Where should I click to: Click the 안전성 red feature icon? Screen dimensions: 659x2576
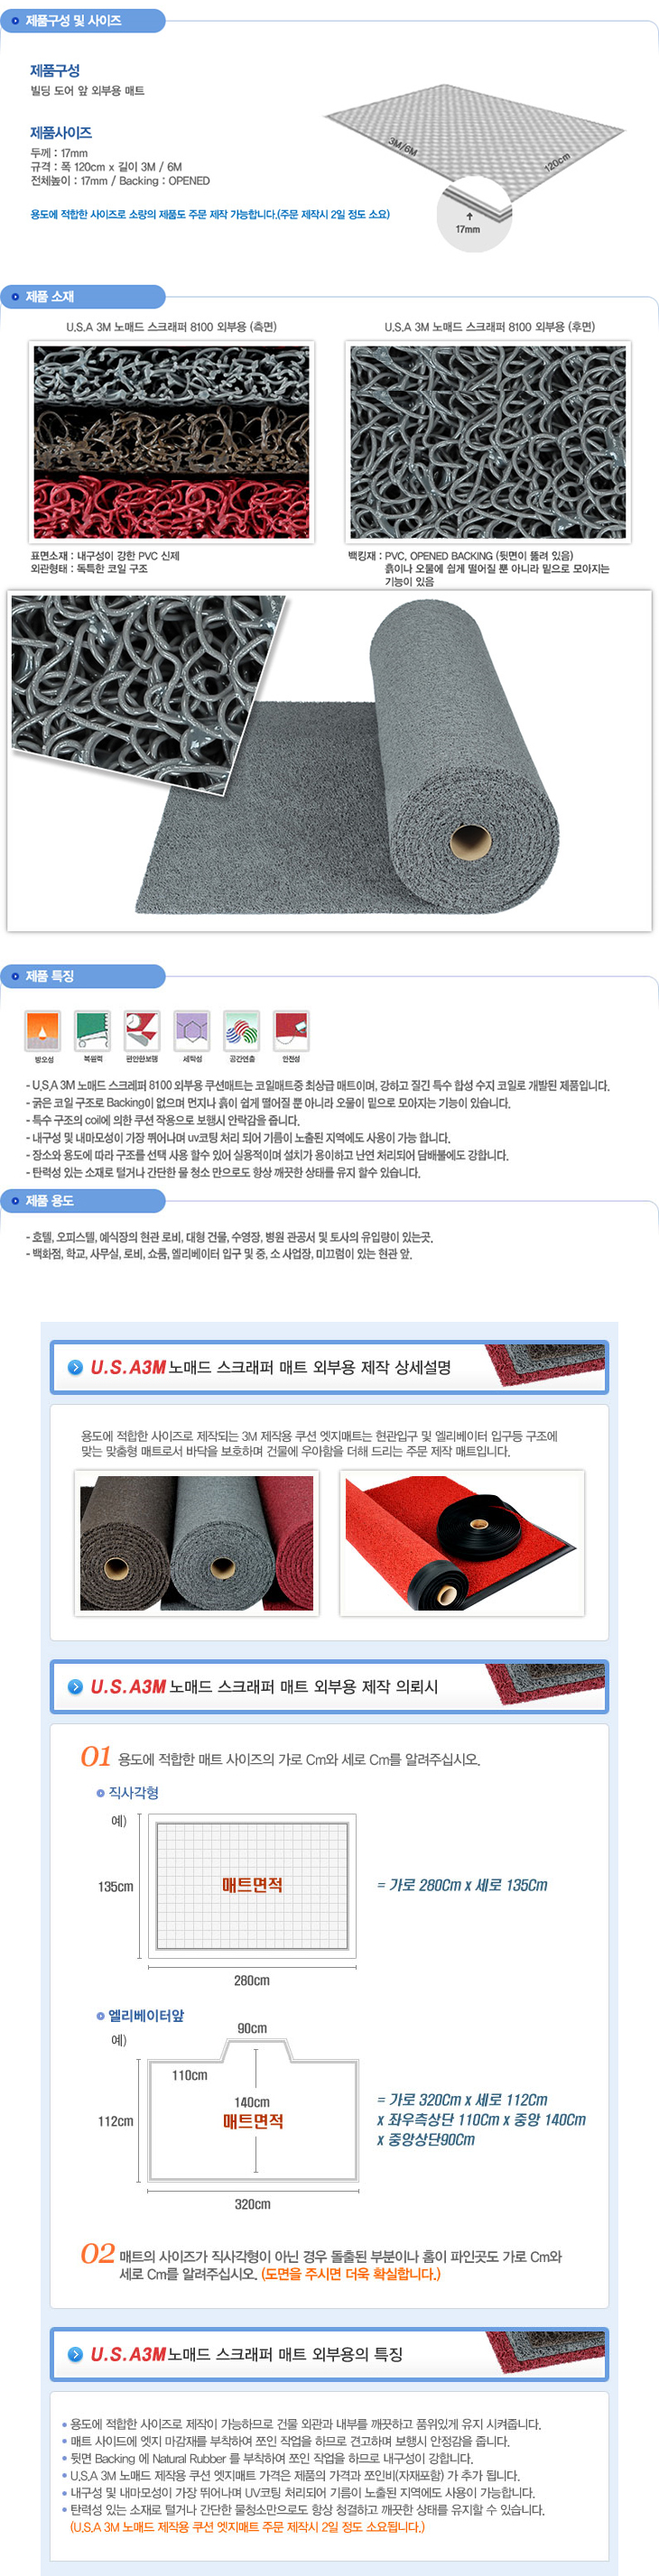[291, 1029]
